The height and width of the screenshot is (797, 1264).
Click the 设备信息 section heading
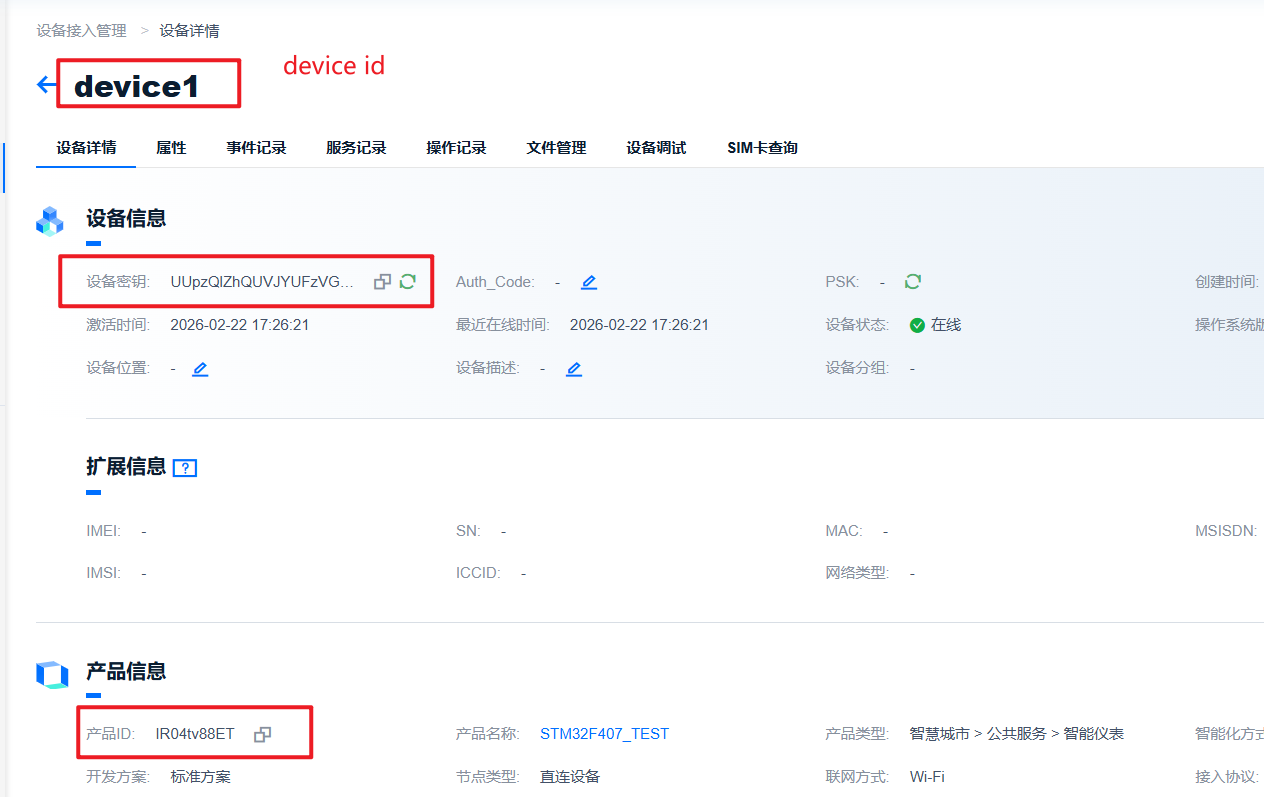click(126, 218)
